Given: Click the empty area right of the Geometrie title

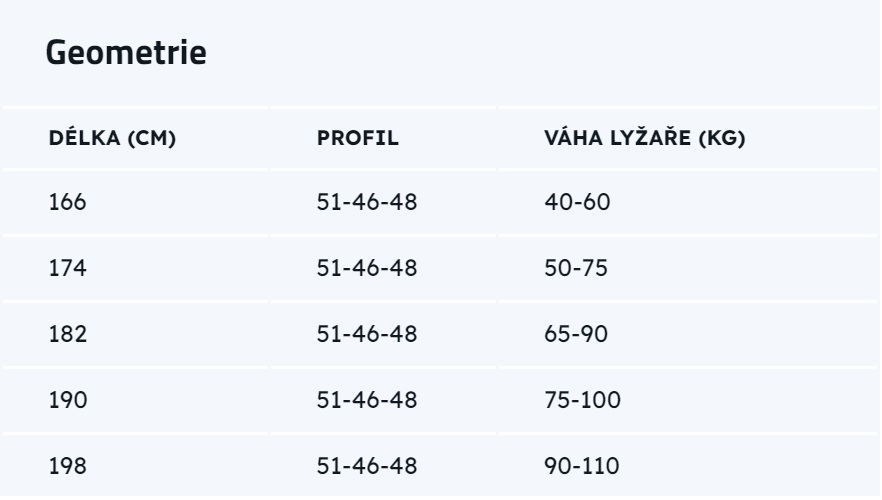Looking at the screenshot, I should (x=540, y=53).
